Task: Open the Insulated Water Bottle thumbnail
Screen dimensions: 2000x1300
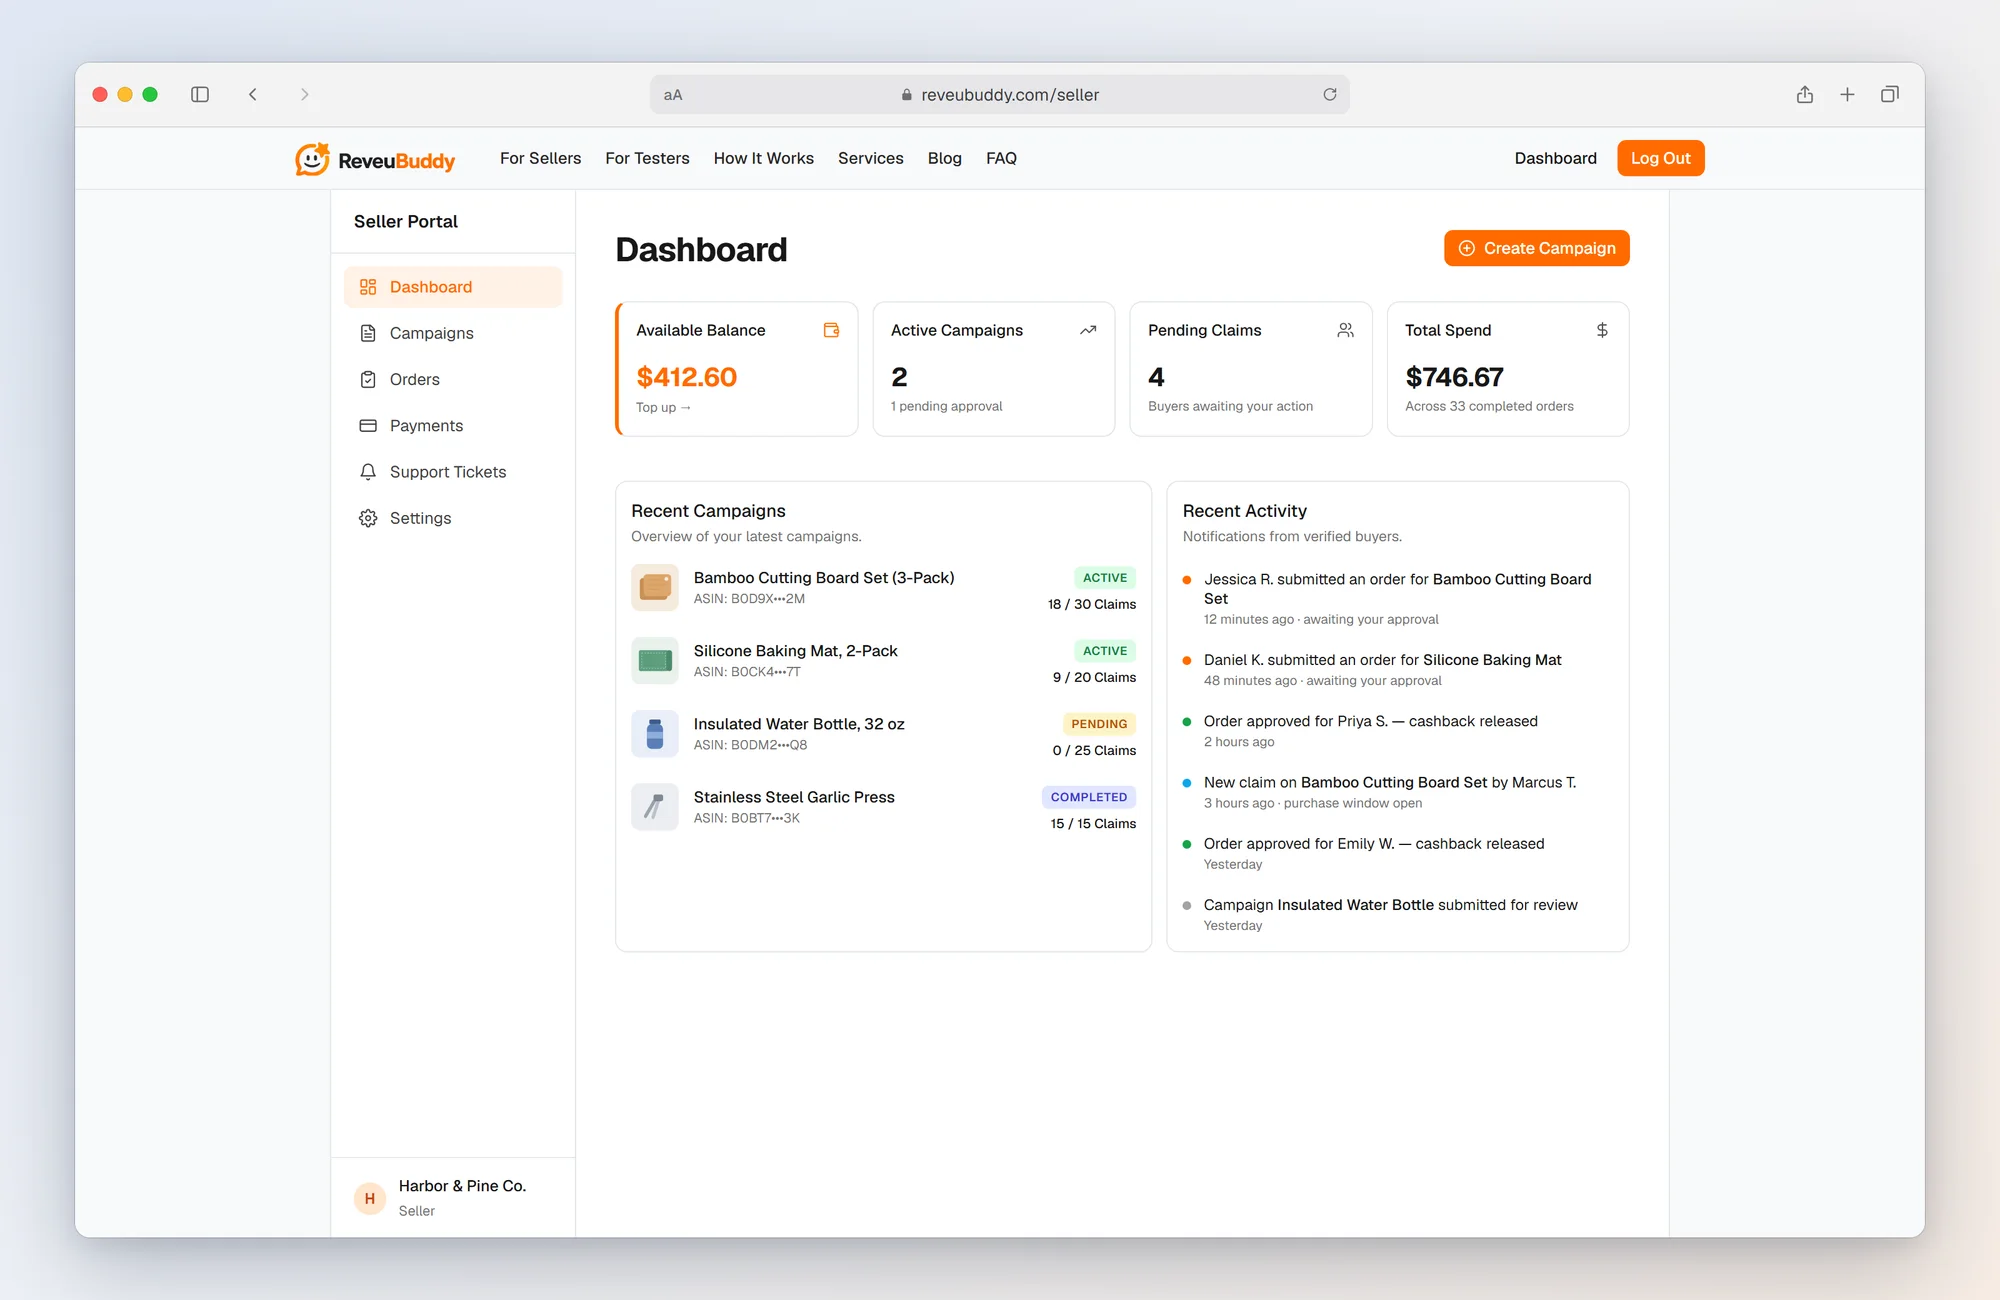Action: tap(655, 734)
